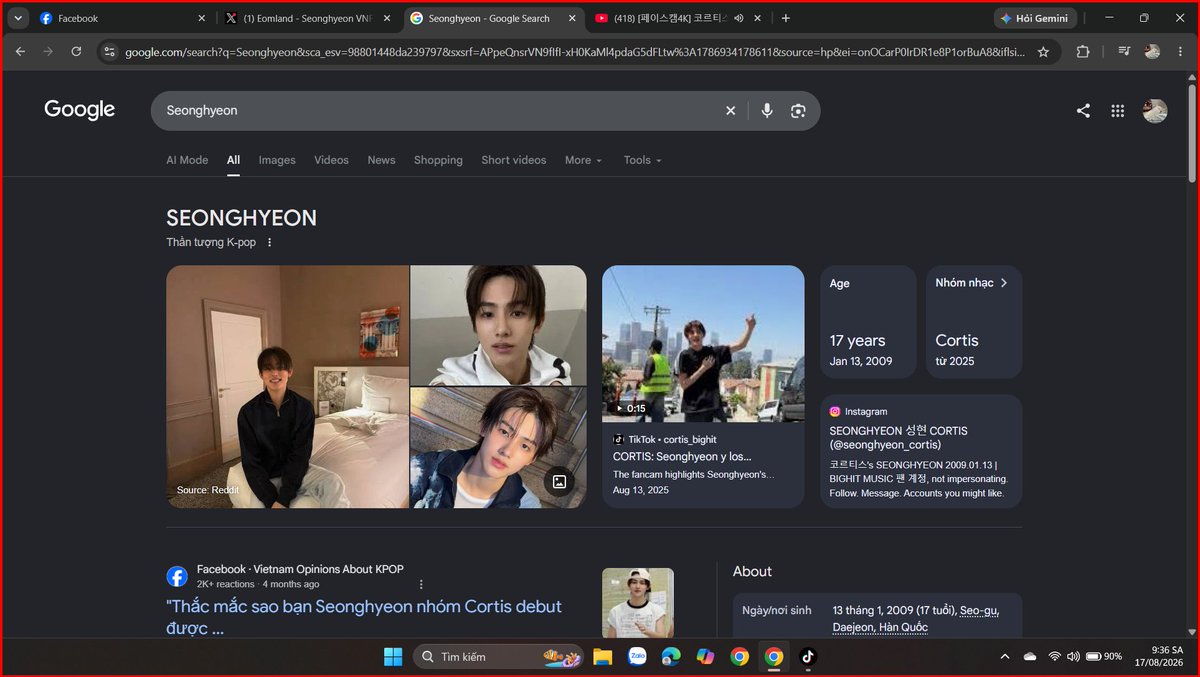
Task: Open File Explorer from taskbar
Action: [x=602, y=656]
